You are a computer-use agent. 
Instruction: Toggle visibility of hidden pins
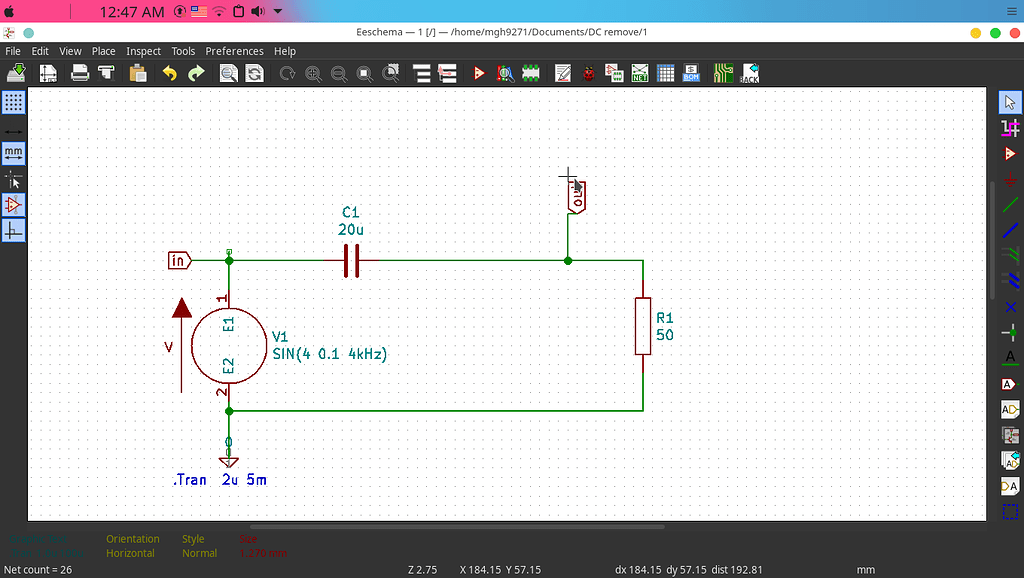coord(13,204)
